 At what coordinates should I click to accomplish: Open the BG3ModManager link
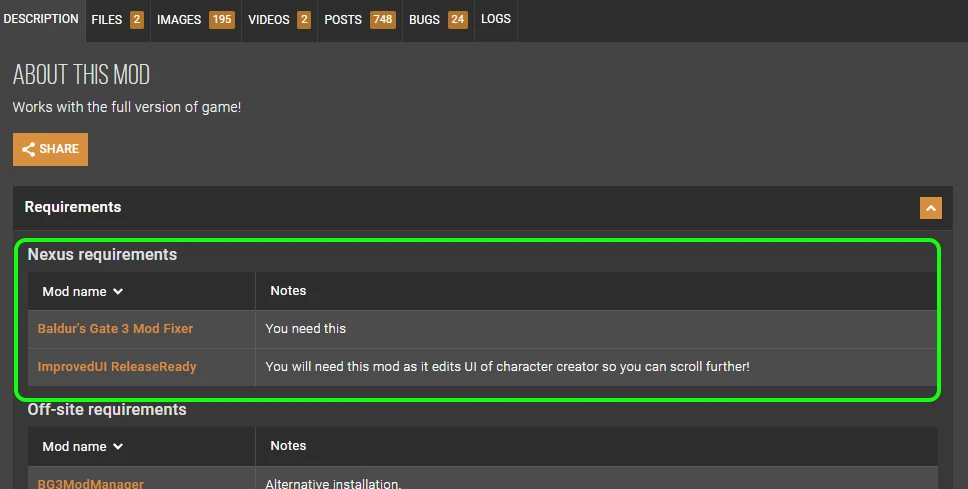pos(91,483)
